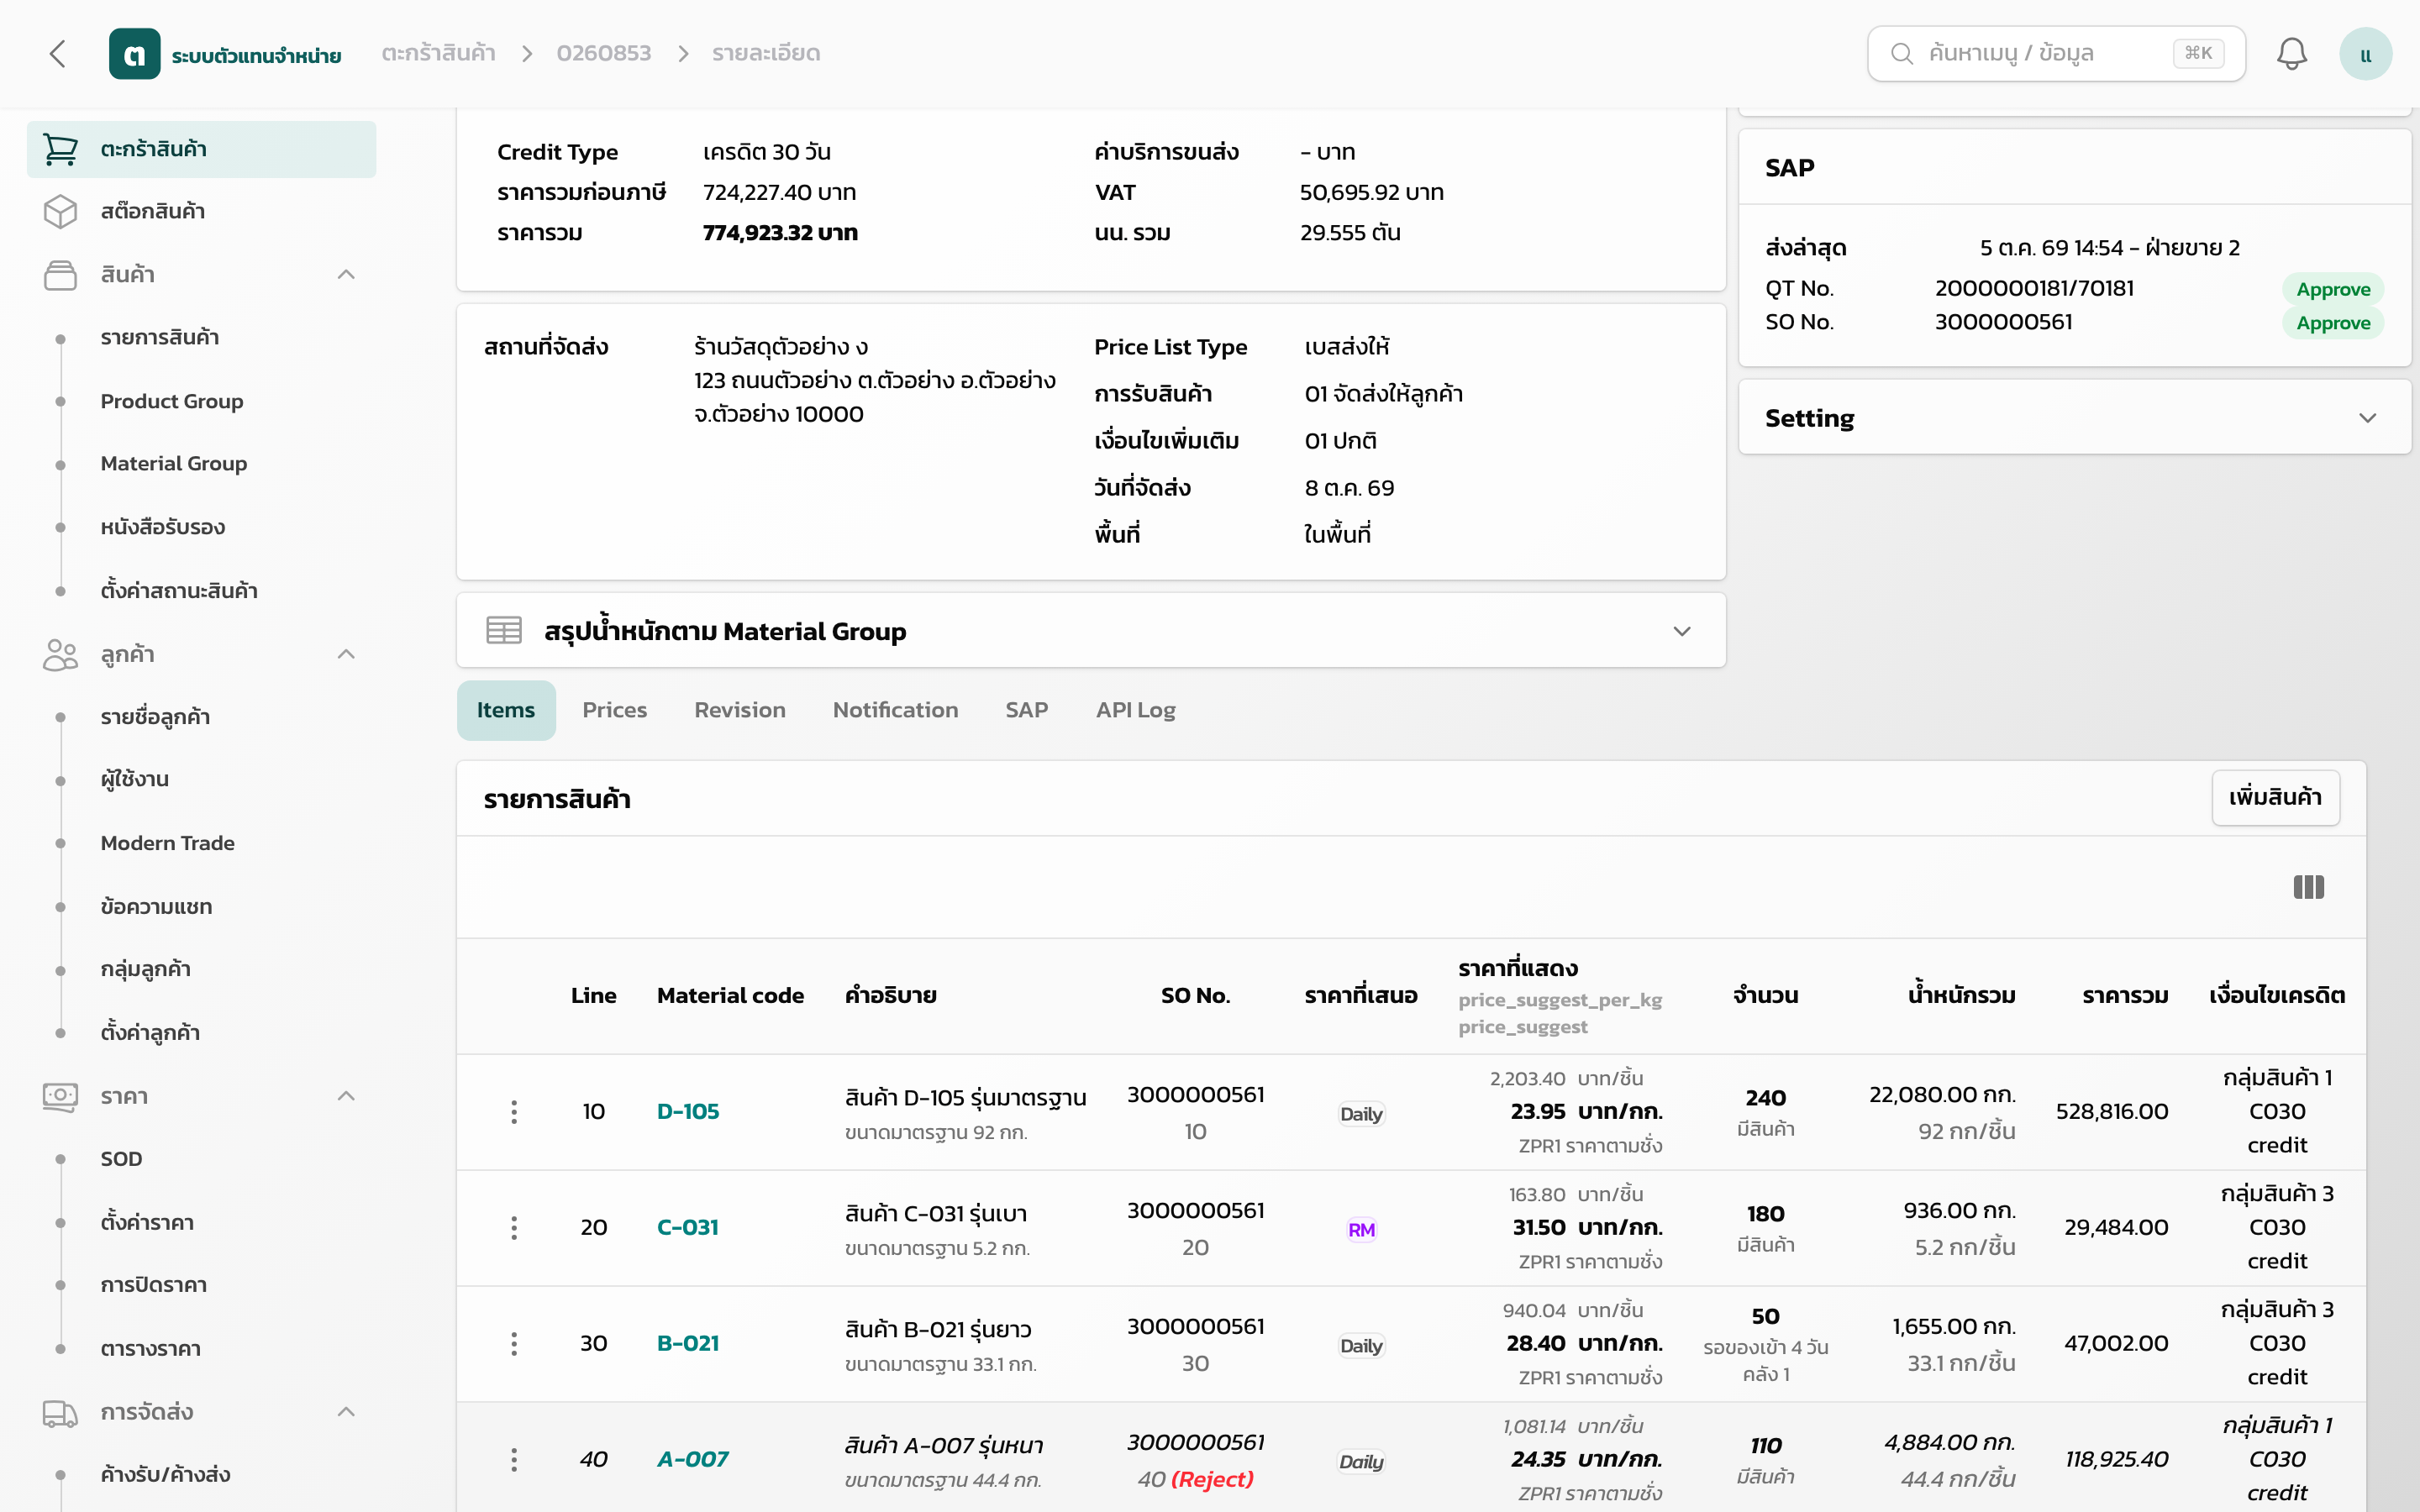Open row actions menu for line 20

pos(514,1228)
